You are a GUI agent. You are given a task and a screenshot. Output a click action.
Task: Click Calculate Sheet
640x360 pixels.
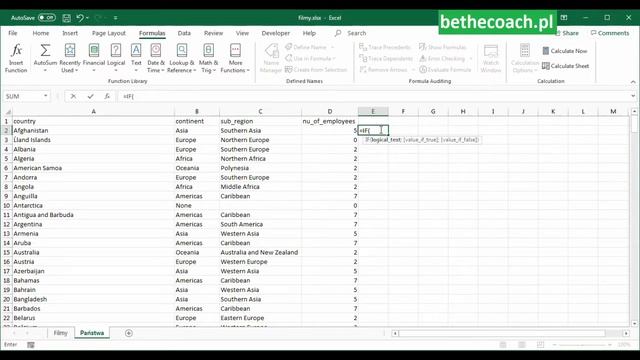(565, 66)
